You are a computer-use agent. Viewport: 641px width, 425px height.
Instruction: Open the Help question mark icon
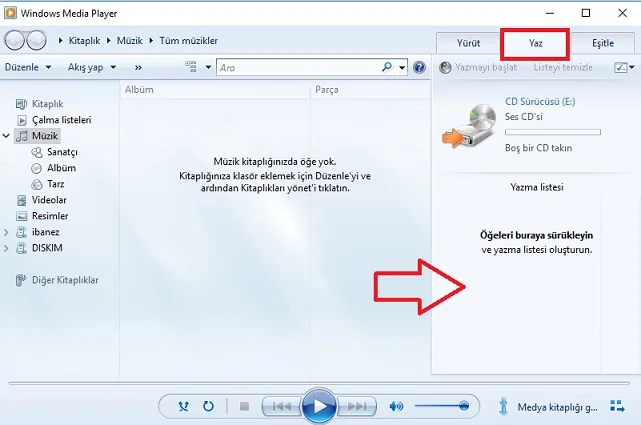[419, 67]
